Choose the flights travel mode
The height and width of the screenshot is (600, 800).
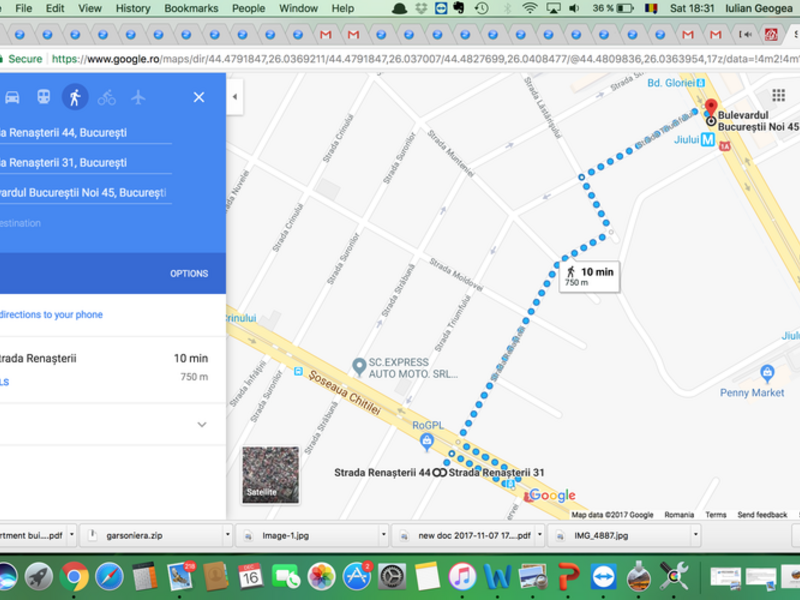coord(138,97)
